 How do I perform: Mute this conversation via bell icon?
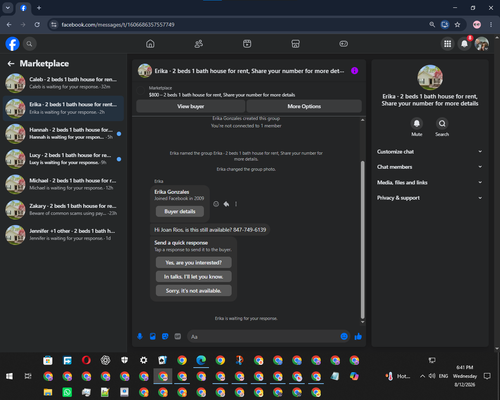coord(417,123)
